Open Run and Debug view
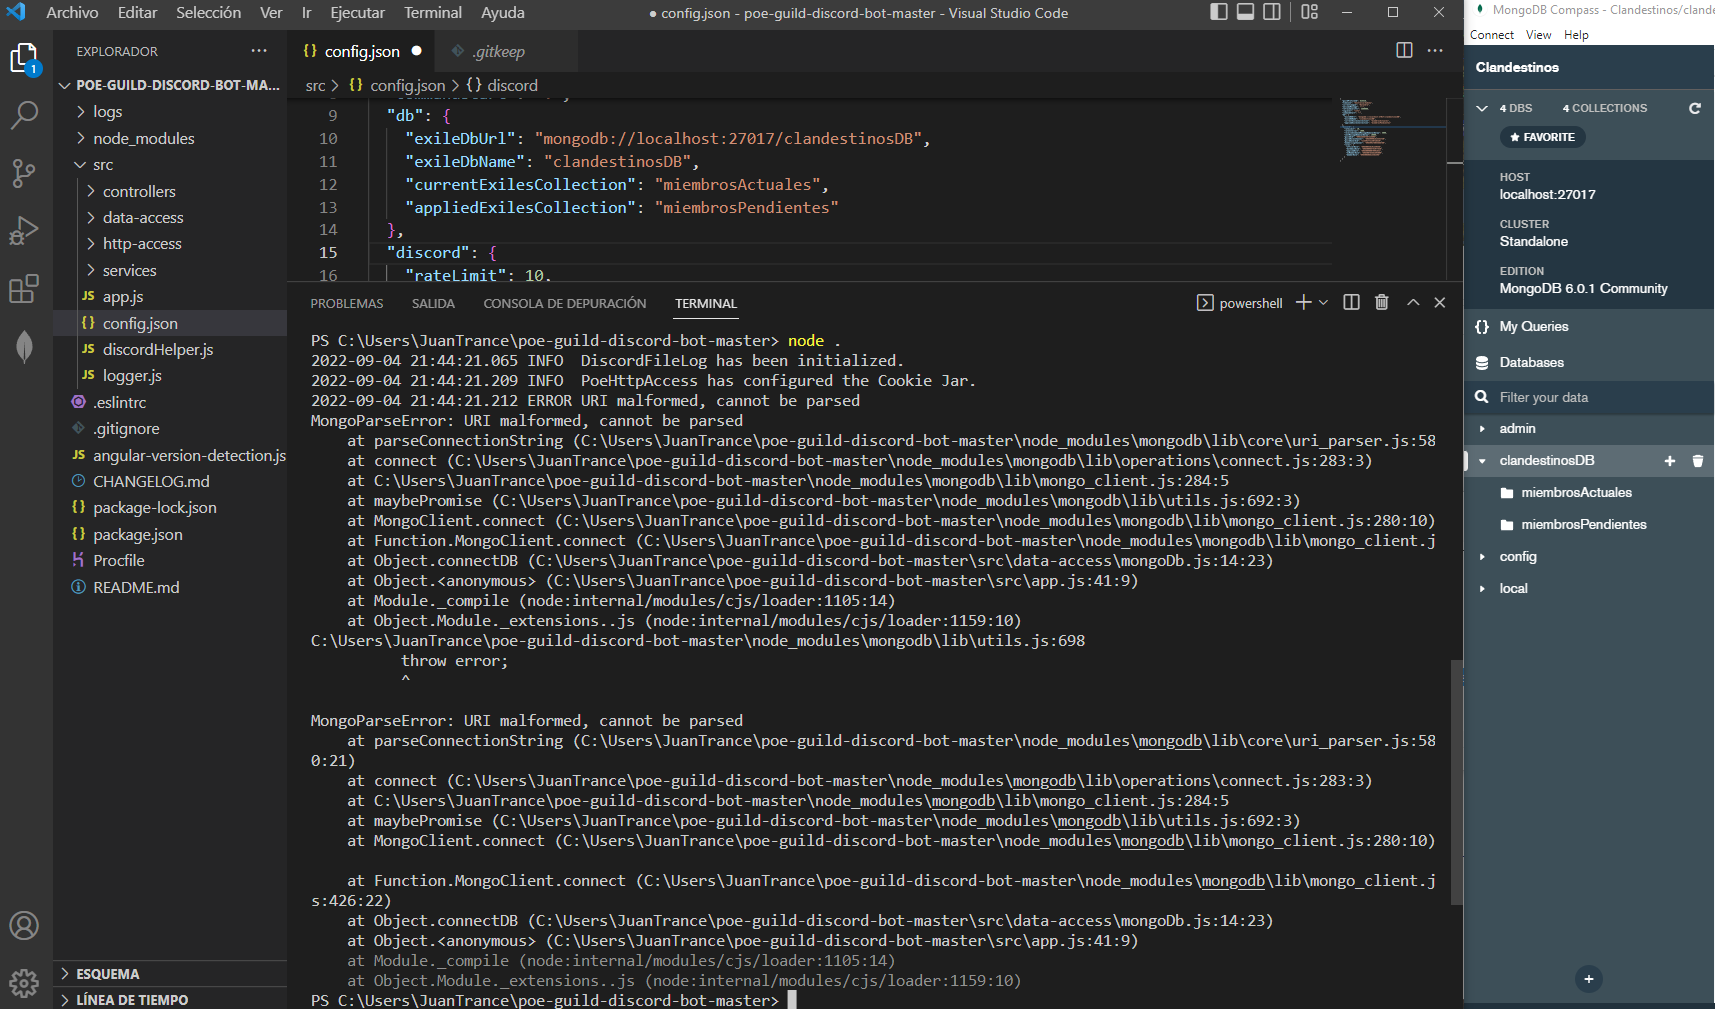Image resolution: width=1715 pixels, height=1009 pixels. (x=24, y=231)
